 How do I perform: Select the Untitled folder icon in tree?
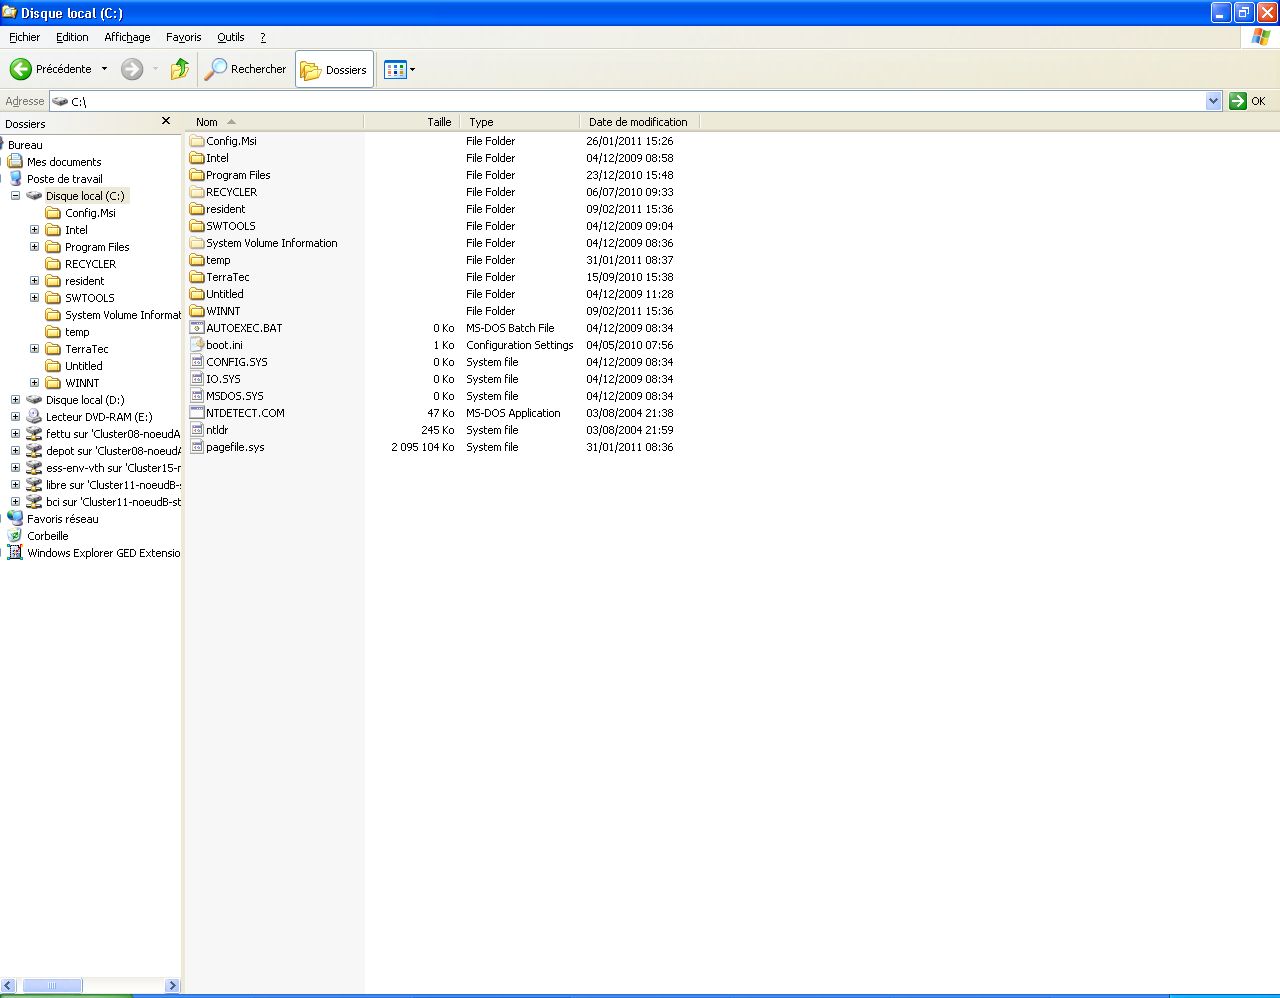(x=53, y=366)
